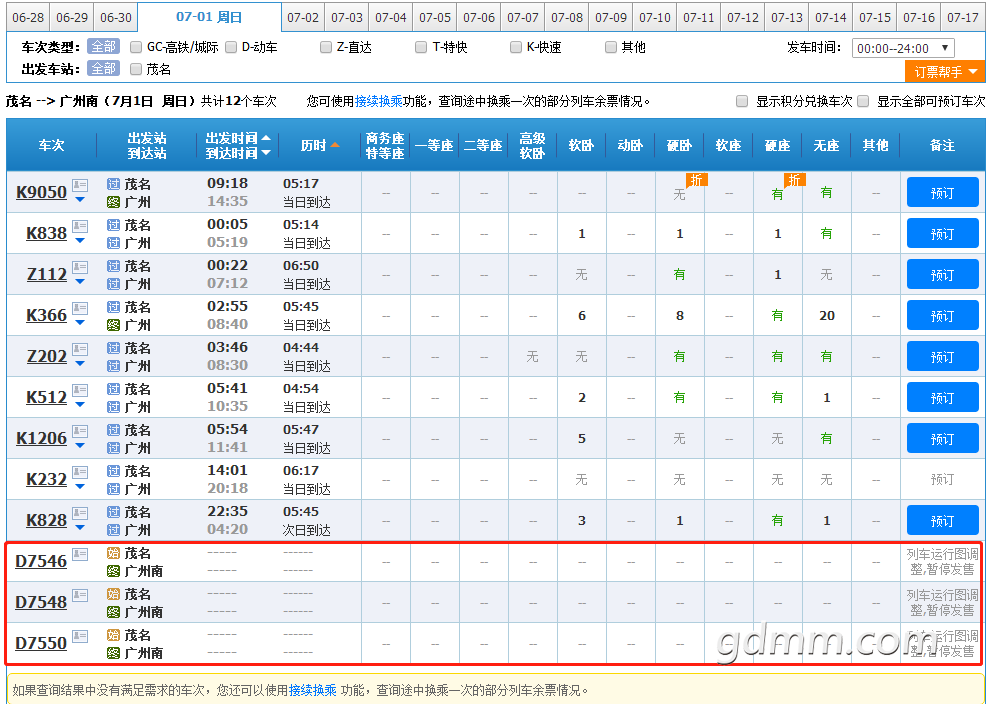Expand stop details arrow under Z112
Image resolution: width=986 pixels, height=704 pixels.
(80, 282)
